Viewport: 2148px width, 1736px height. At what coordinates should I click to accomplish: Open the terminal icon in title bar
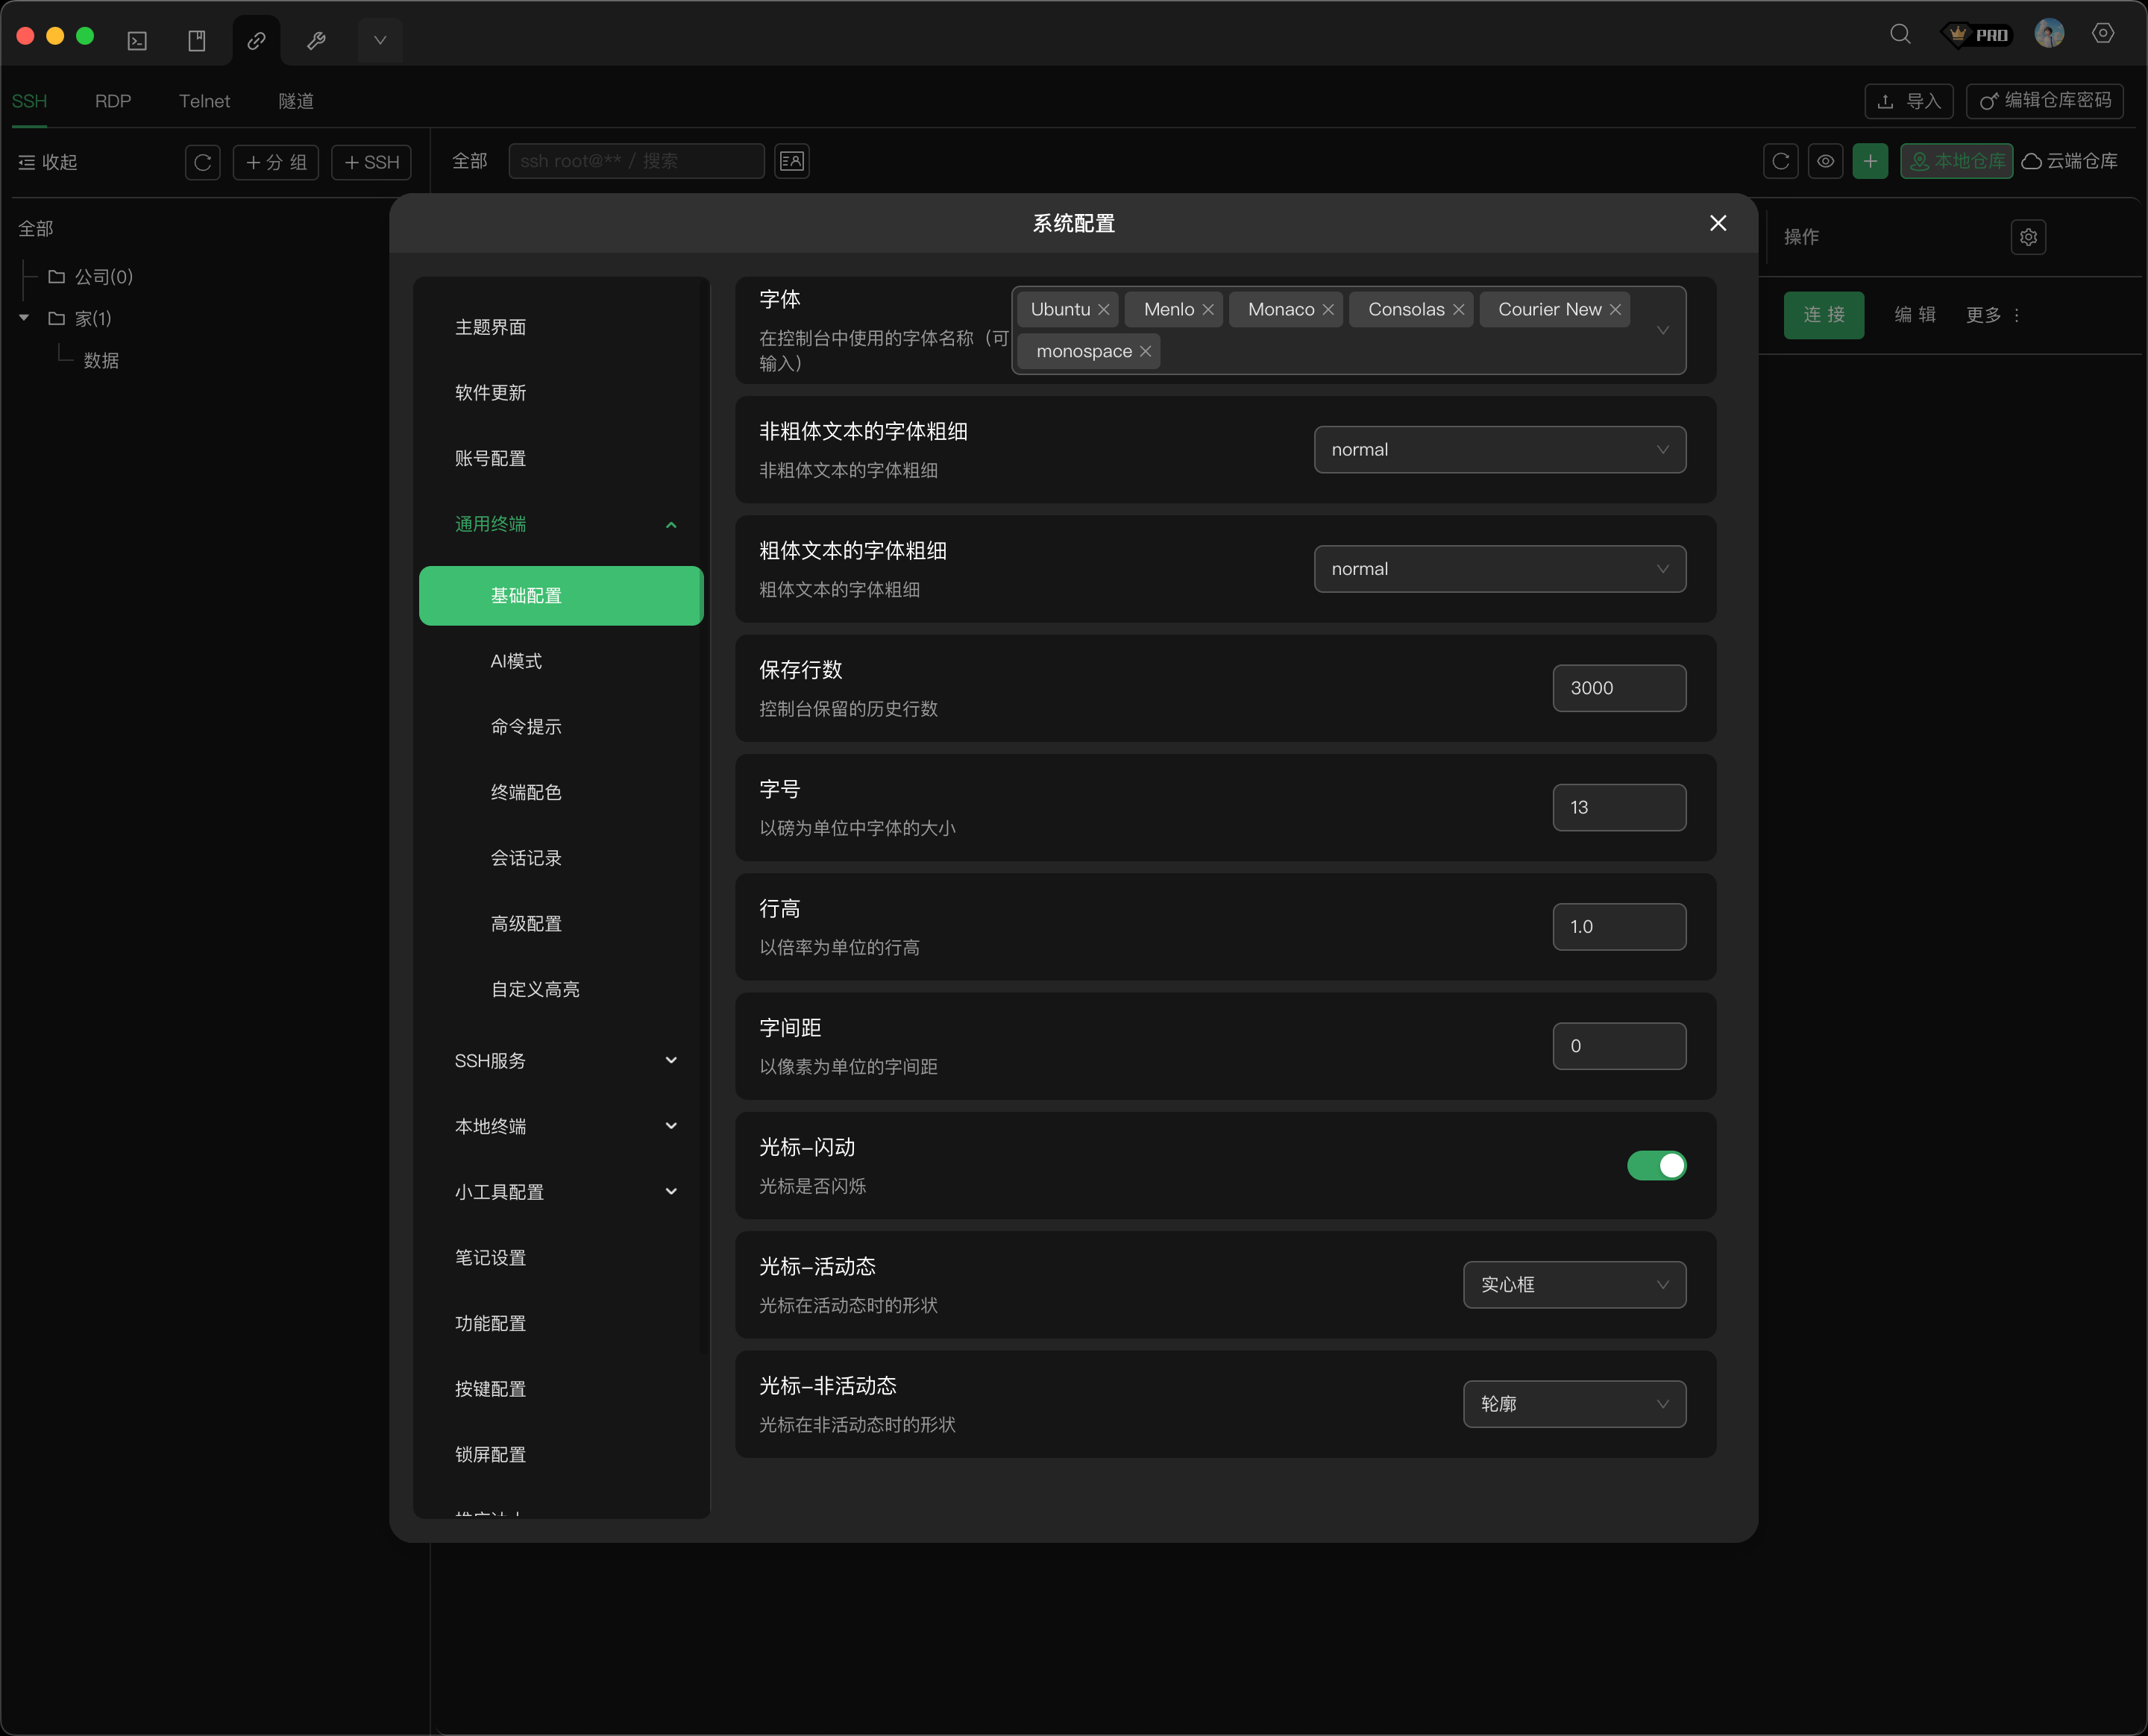[x=137, y=40]
